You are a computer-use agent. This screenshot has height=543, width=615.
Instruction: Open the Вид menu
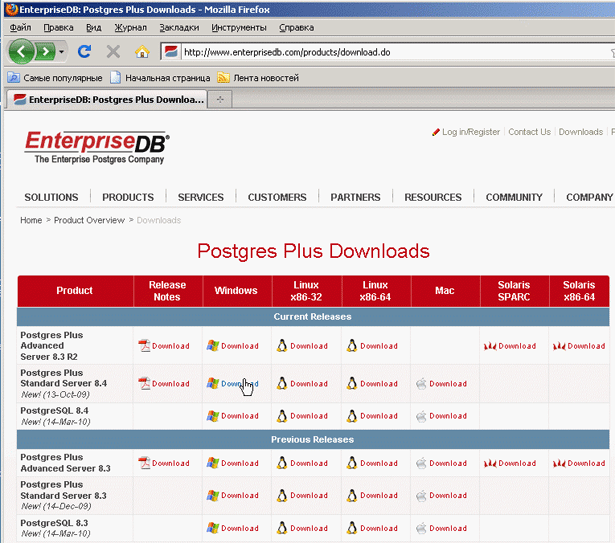(94, 27)
